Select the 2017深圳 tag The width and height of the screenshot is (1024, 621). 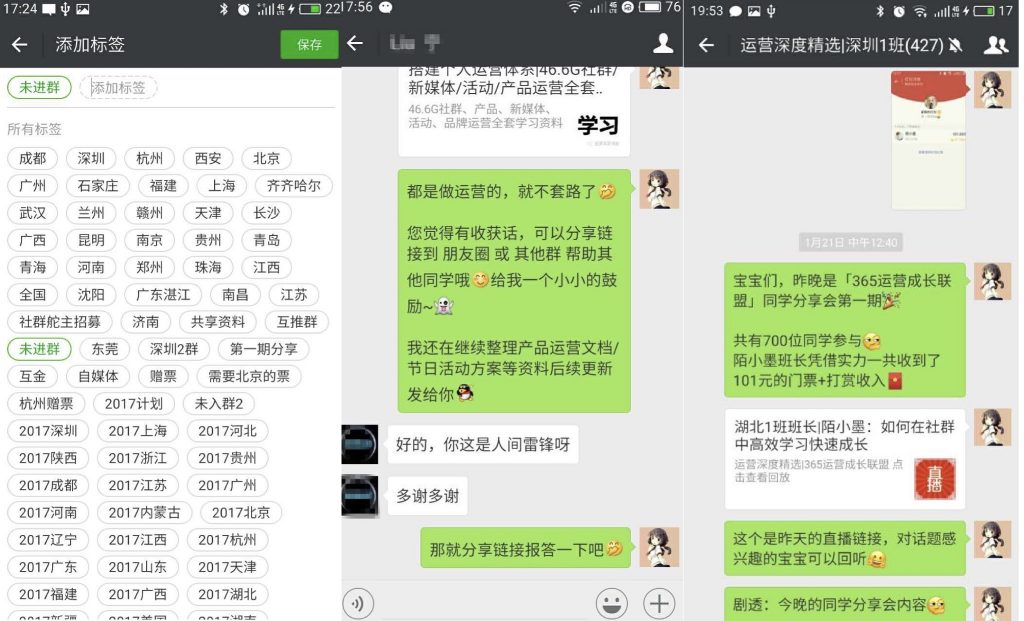tap(48, 432)
